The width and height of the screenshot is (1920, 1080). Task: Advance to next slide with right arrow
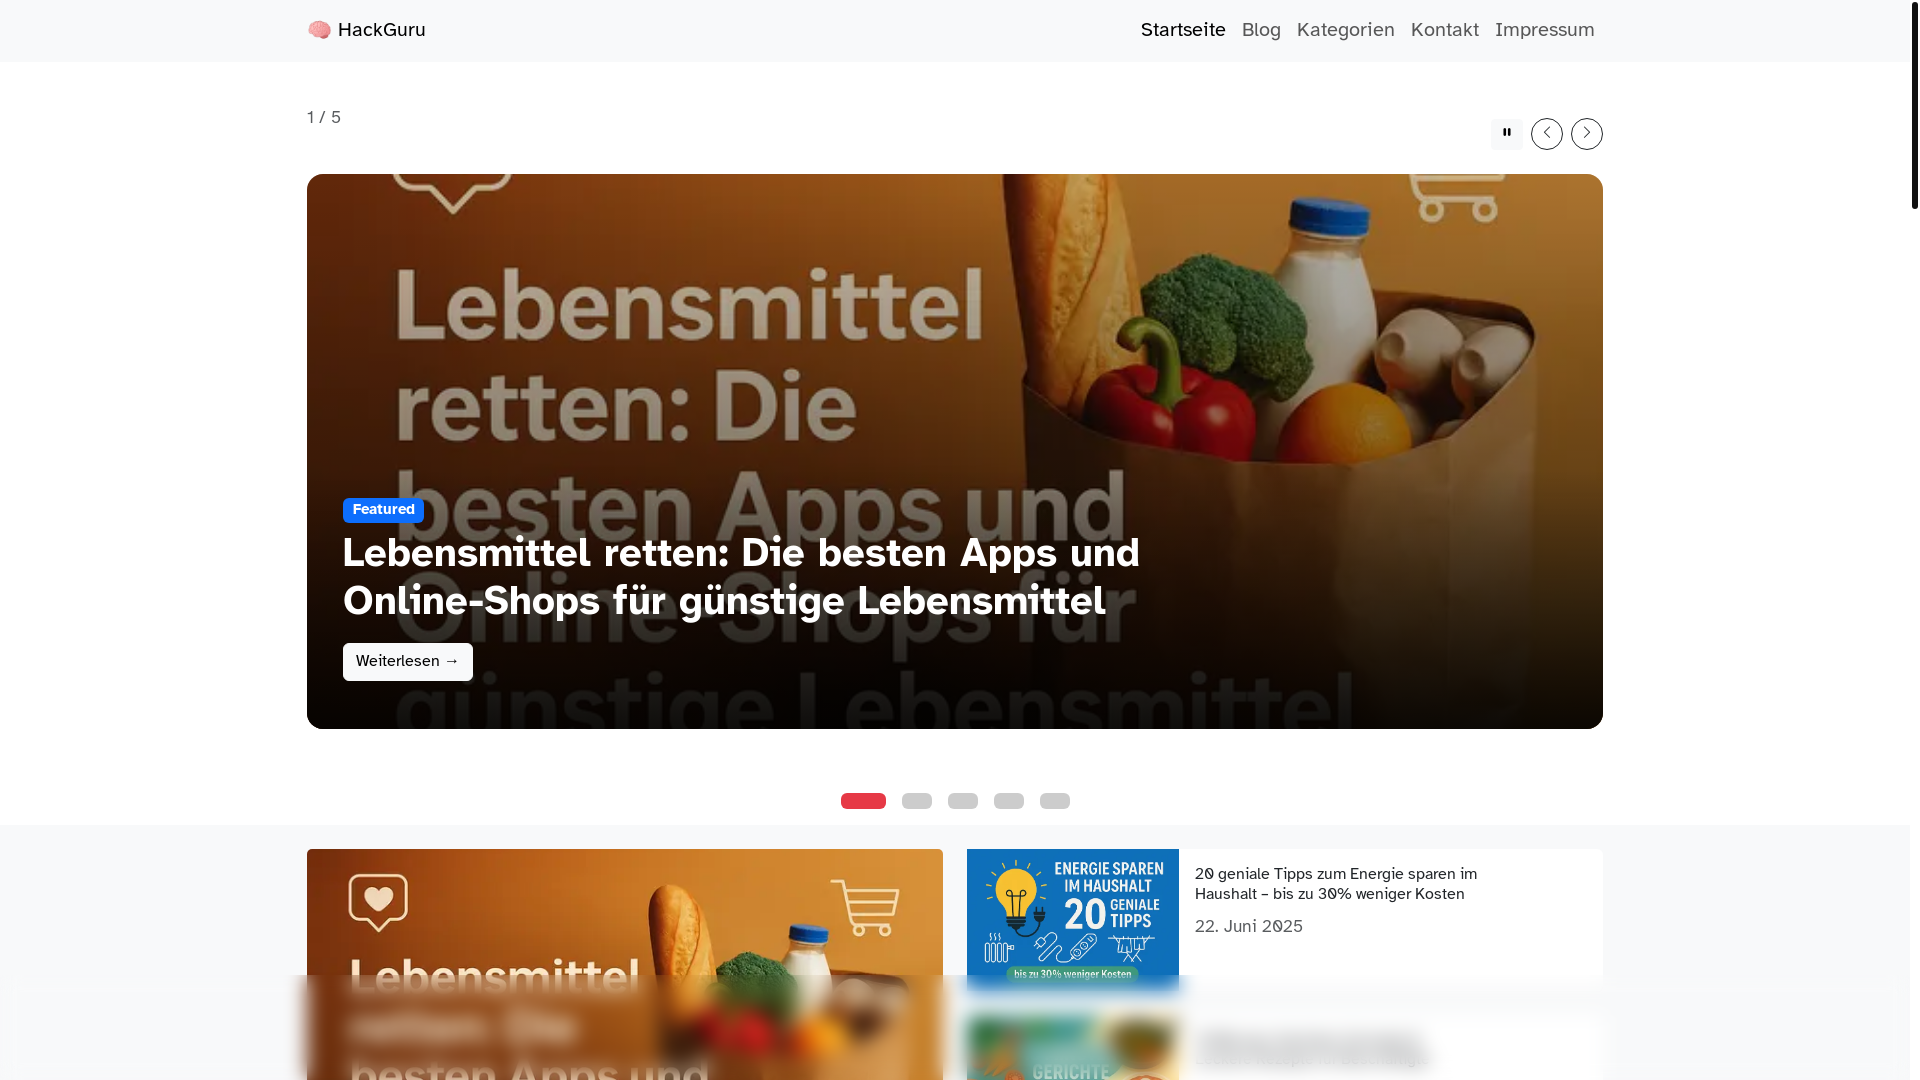(1586, 134)
